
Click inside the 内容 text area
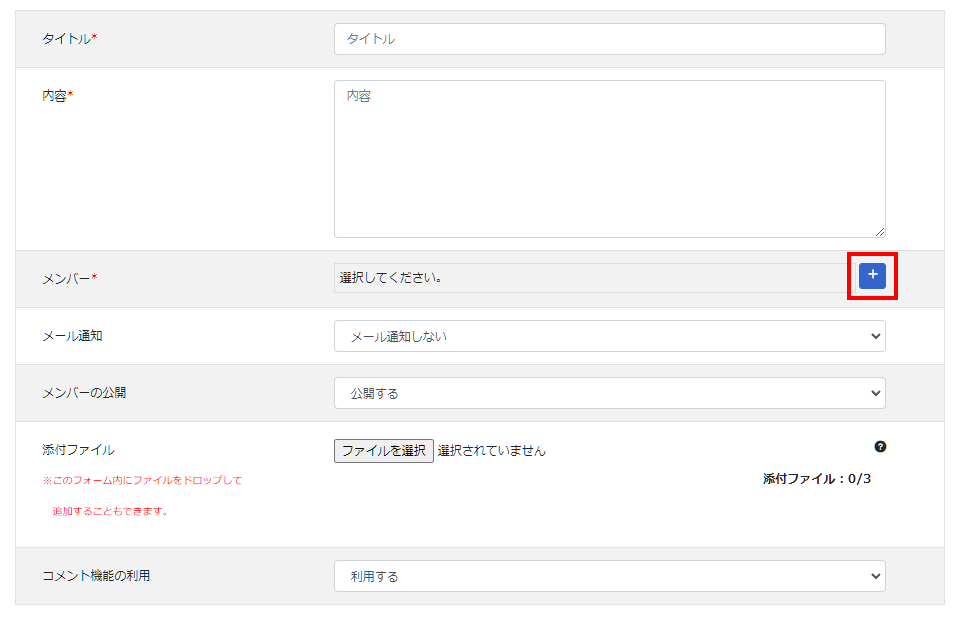[609, 158]
